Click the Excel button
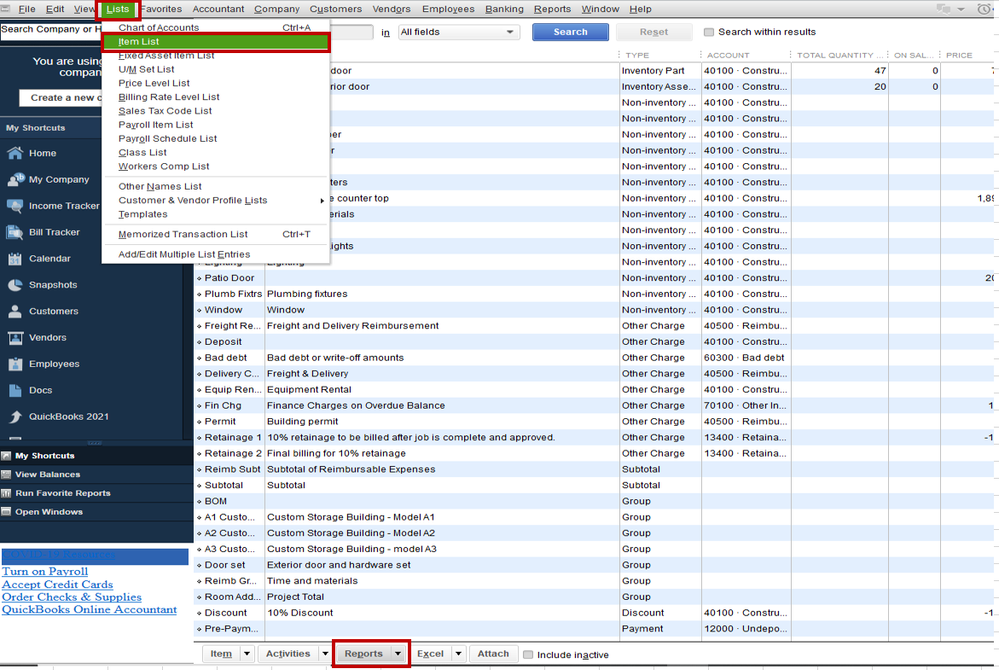This screenshot has height=670, width=999. coord(430,653)
